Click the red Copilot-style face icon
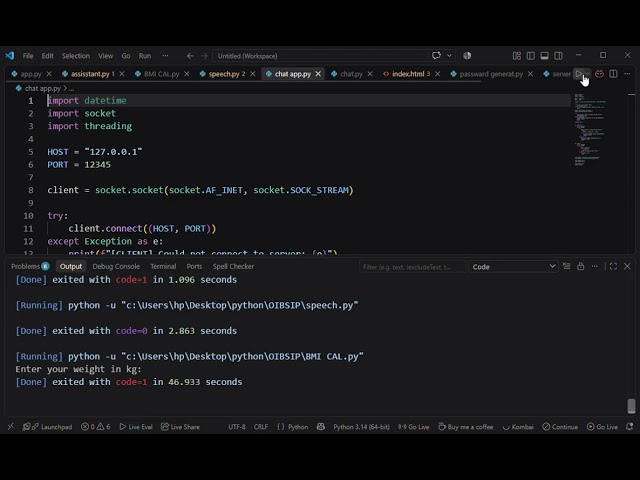Viewport: 640px width, 480px height. tap(599, 74)
